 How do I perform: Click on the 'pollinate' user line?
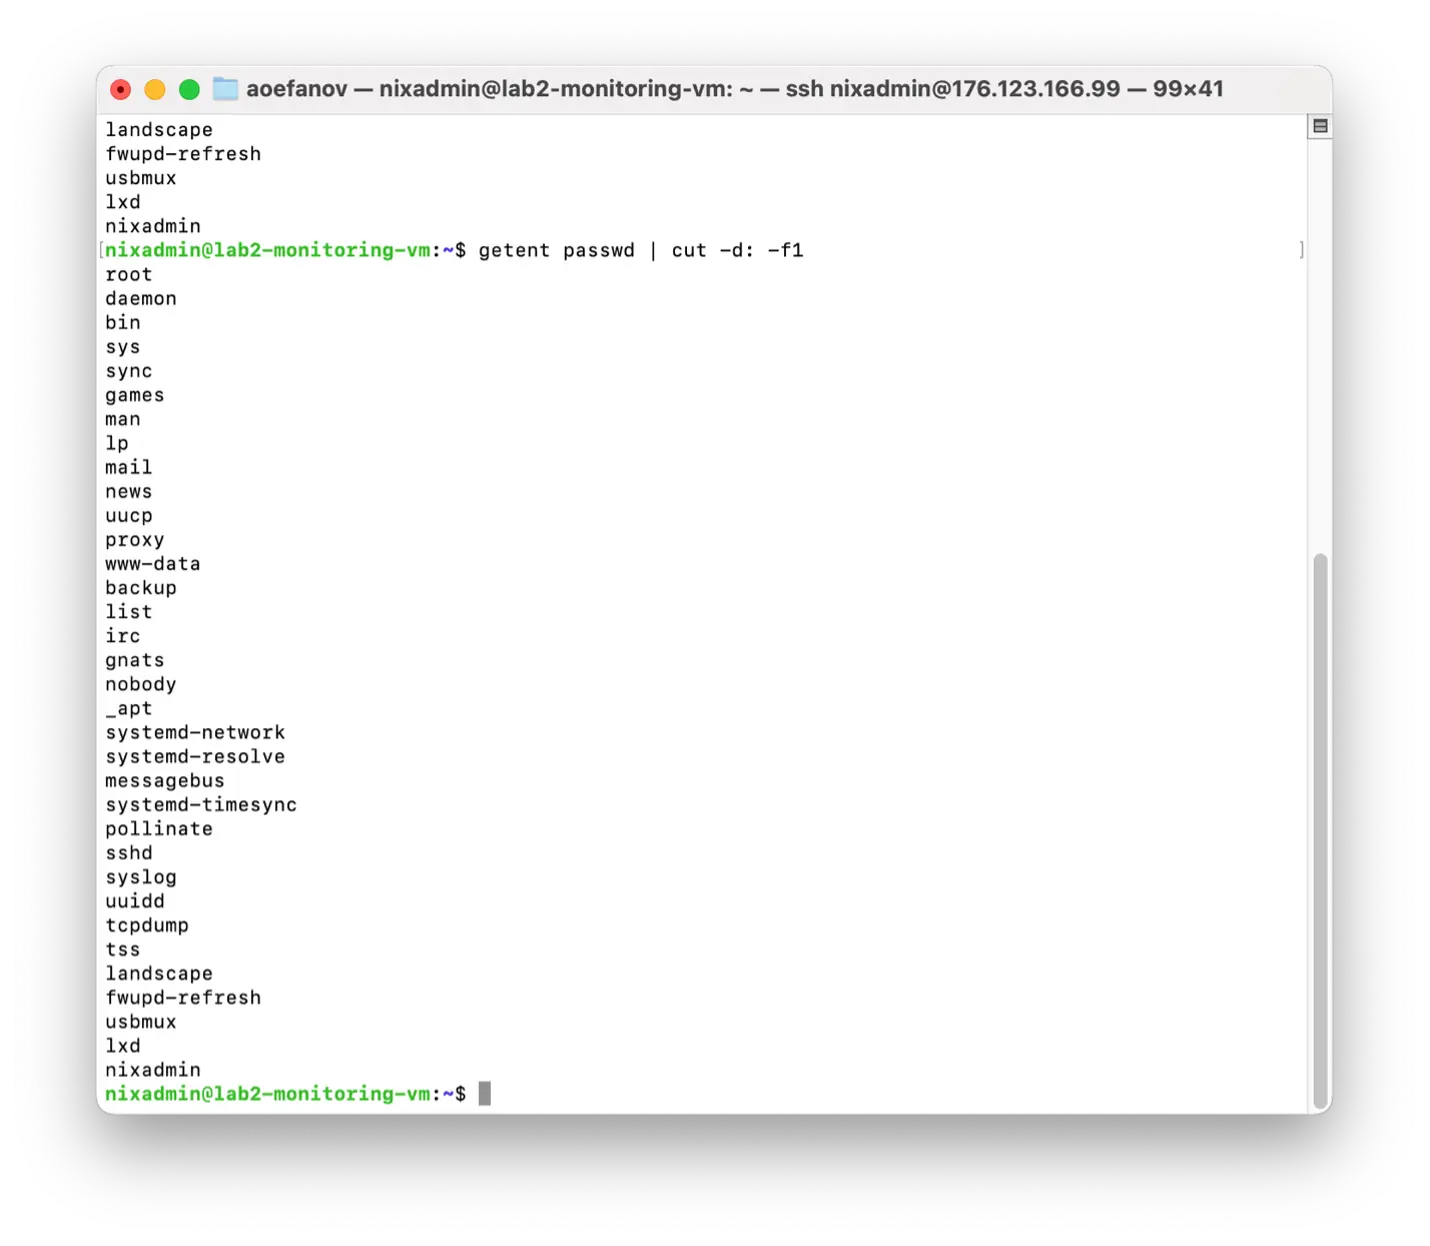(159, 829)
